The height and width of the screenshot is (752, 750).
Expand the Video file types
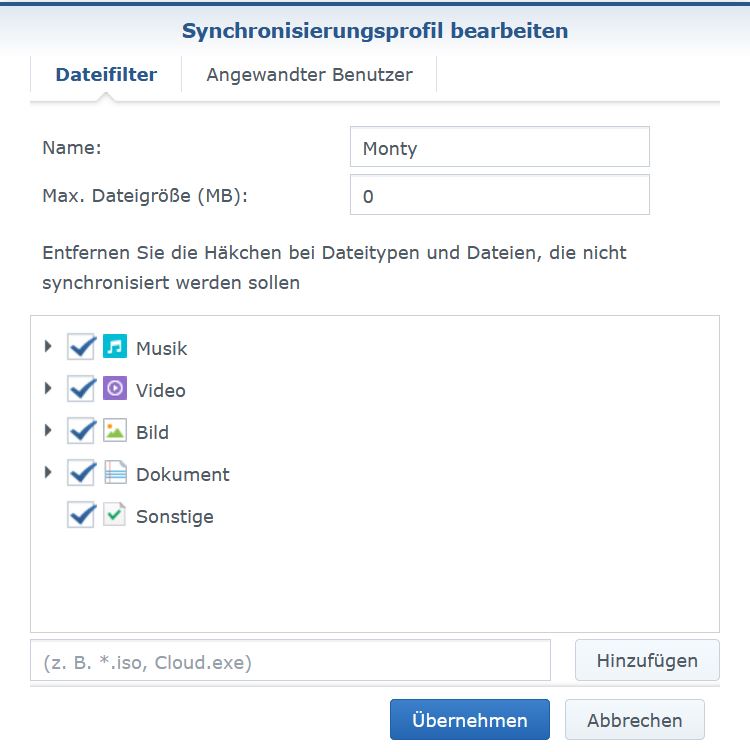(48, 389)
